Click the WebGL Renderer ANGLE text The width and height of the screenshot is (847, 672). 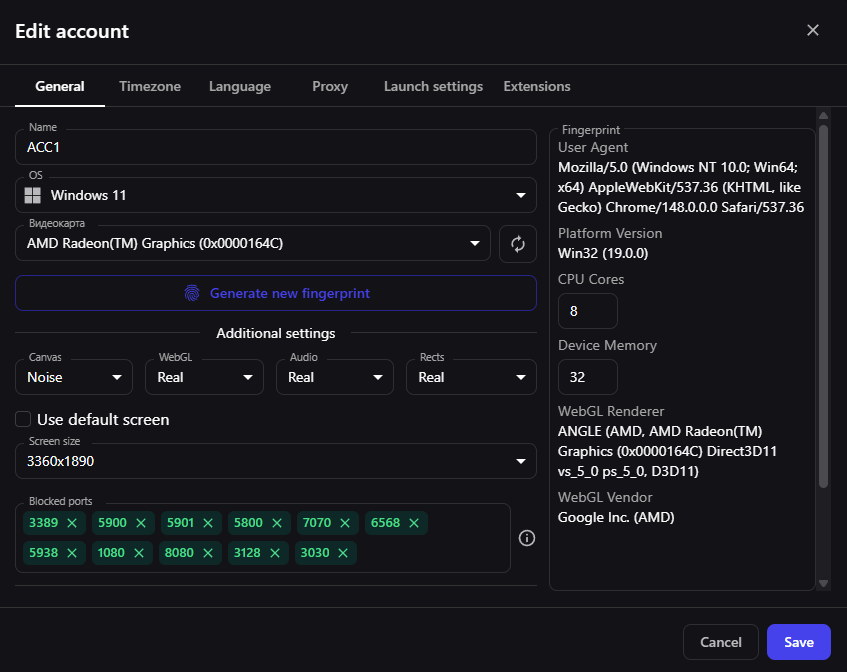pos(667,451)
